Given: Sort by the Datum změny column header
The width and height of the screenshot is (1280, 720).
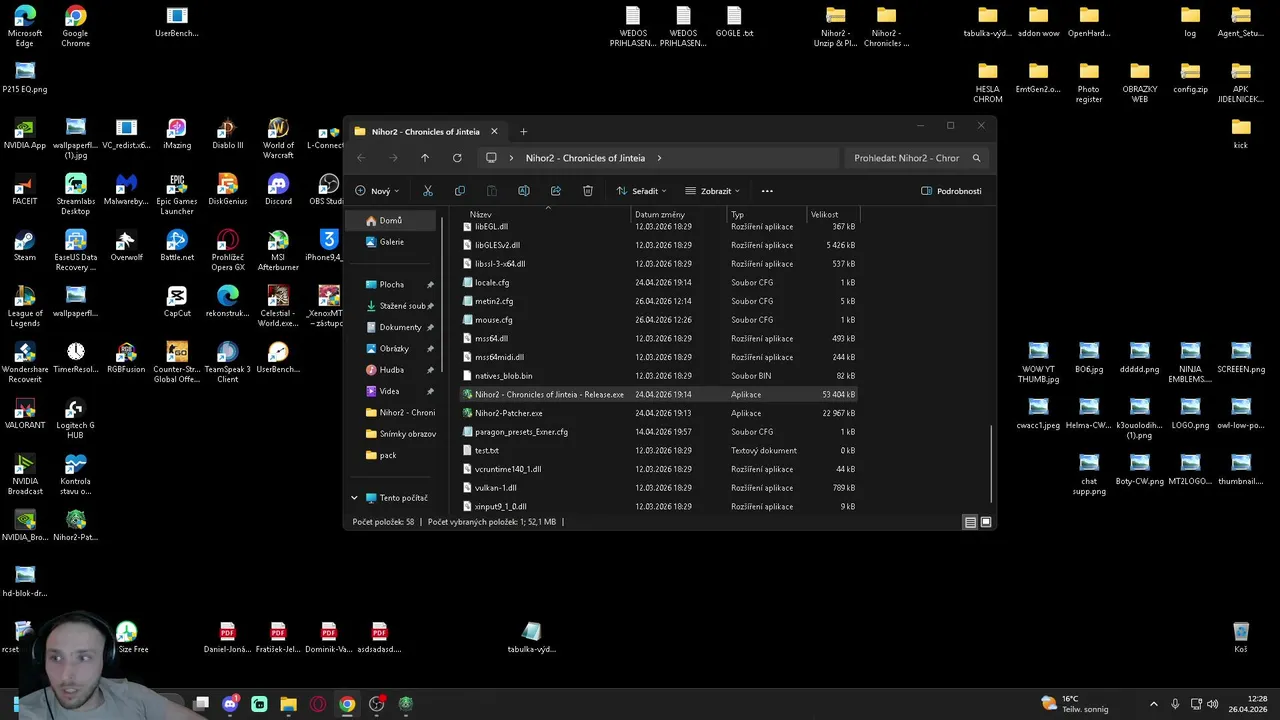Looking at the screenshot, I should 660,215.
